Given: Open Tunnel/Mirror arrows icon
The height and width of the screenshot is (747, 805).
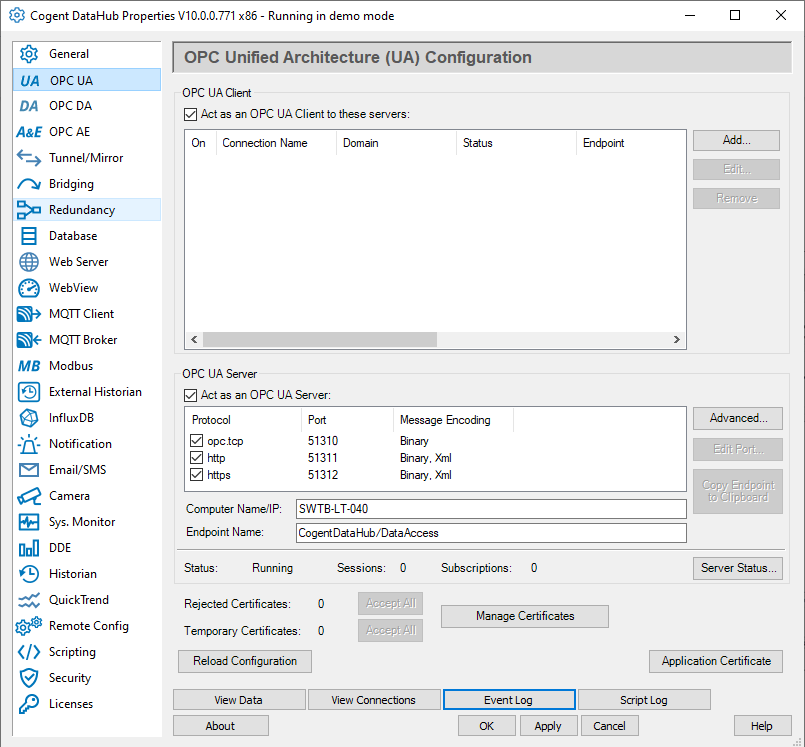Looking at the screenshot, I should pyautogui.click(x=29, y=158).
